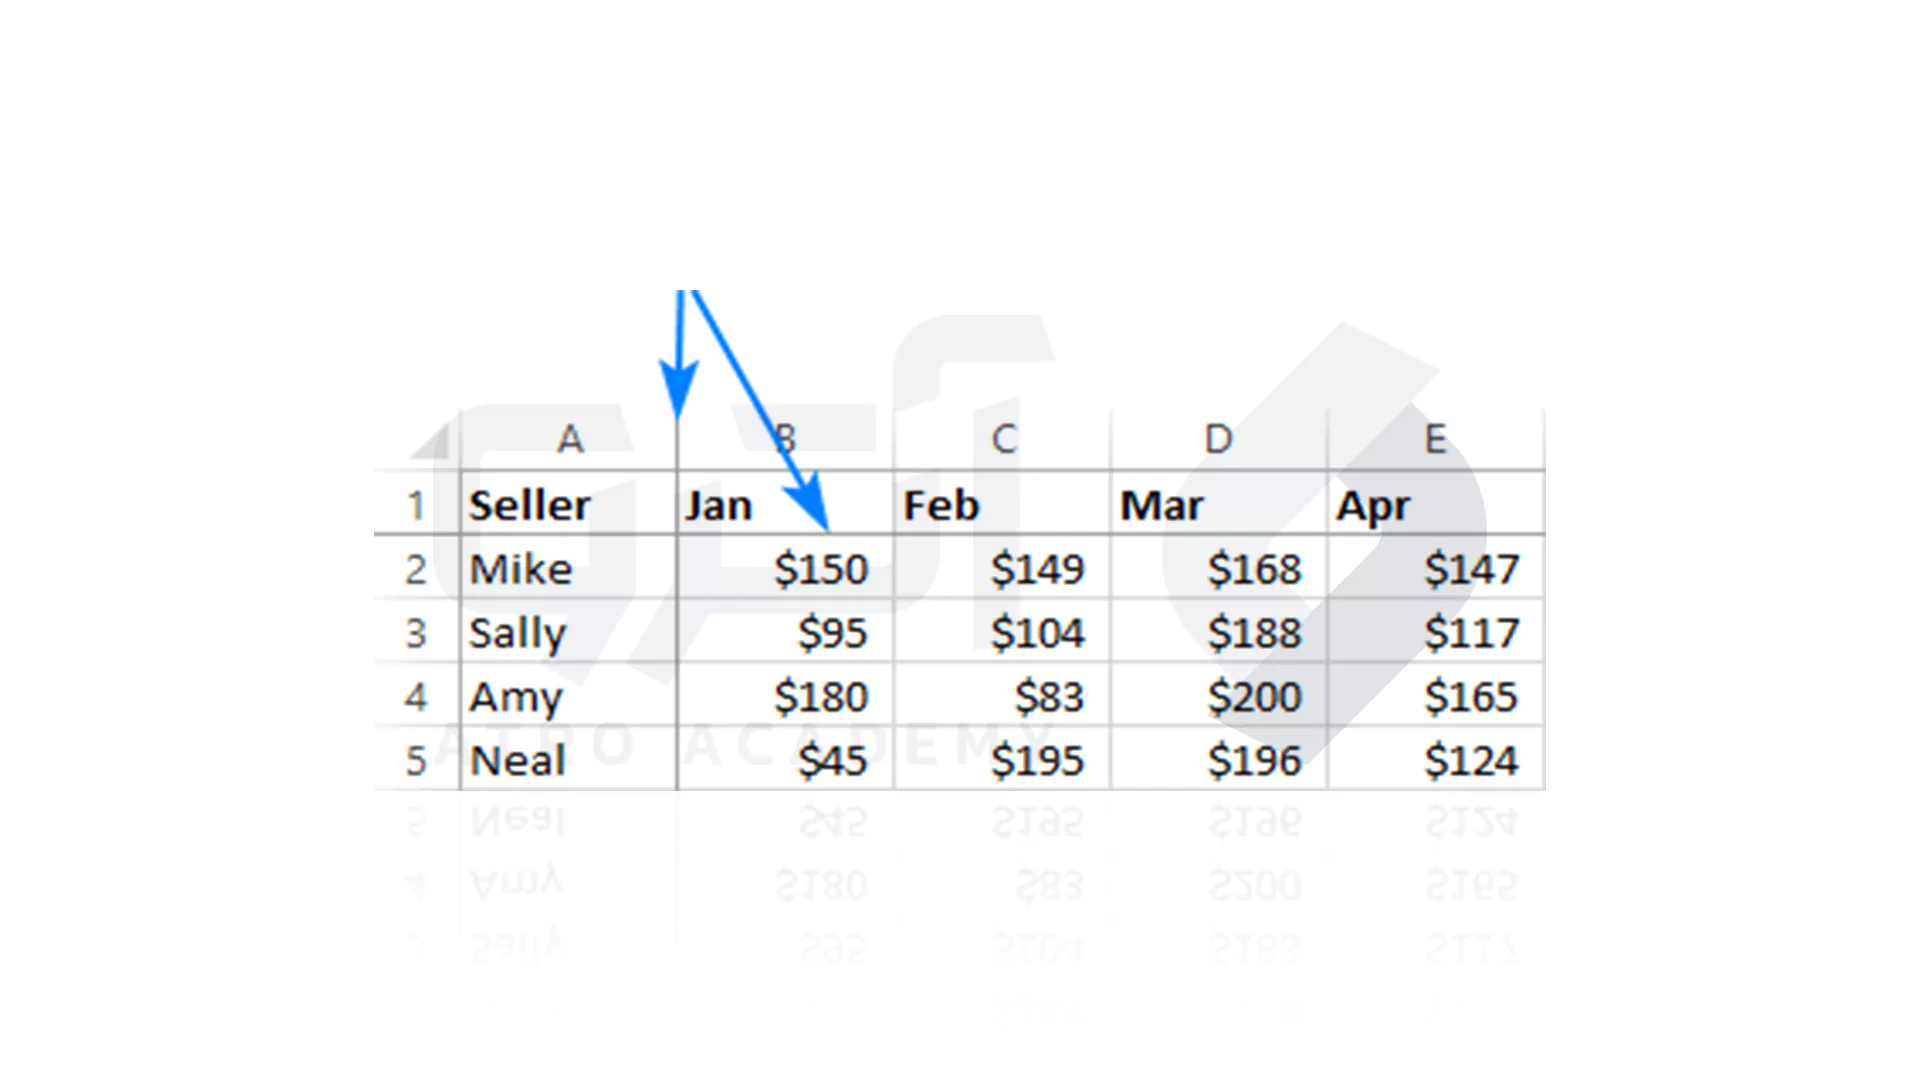Screen dimensions: 1920x1080
Task: Click the $180 cell
Action: pos(785,696)
